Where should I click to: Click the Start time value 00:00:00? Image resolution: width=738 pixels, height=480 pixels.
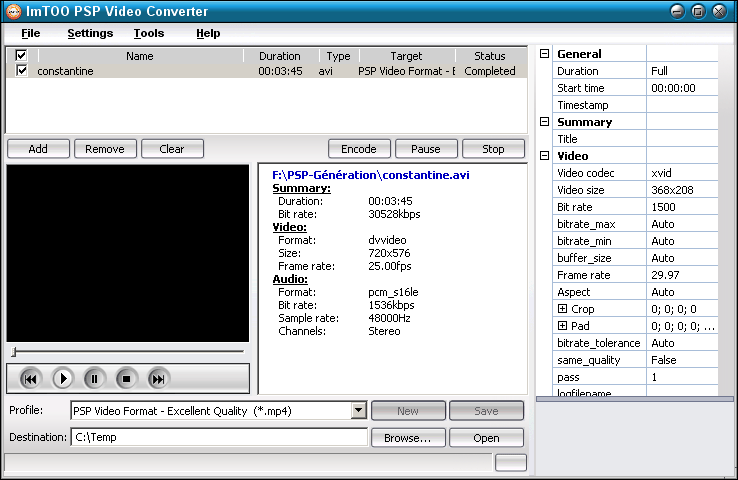point(682,88)
